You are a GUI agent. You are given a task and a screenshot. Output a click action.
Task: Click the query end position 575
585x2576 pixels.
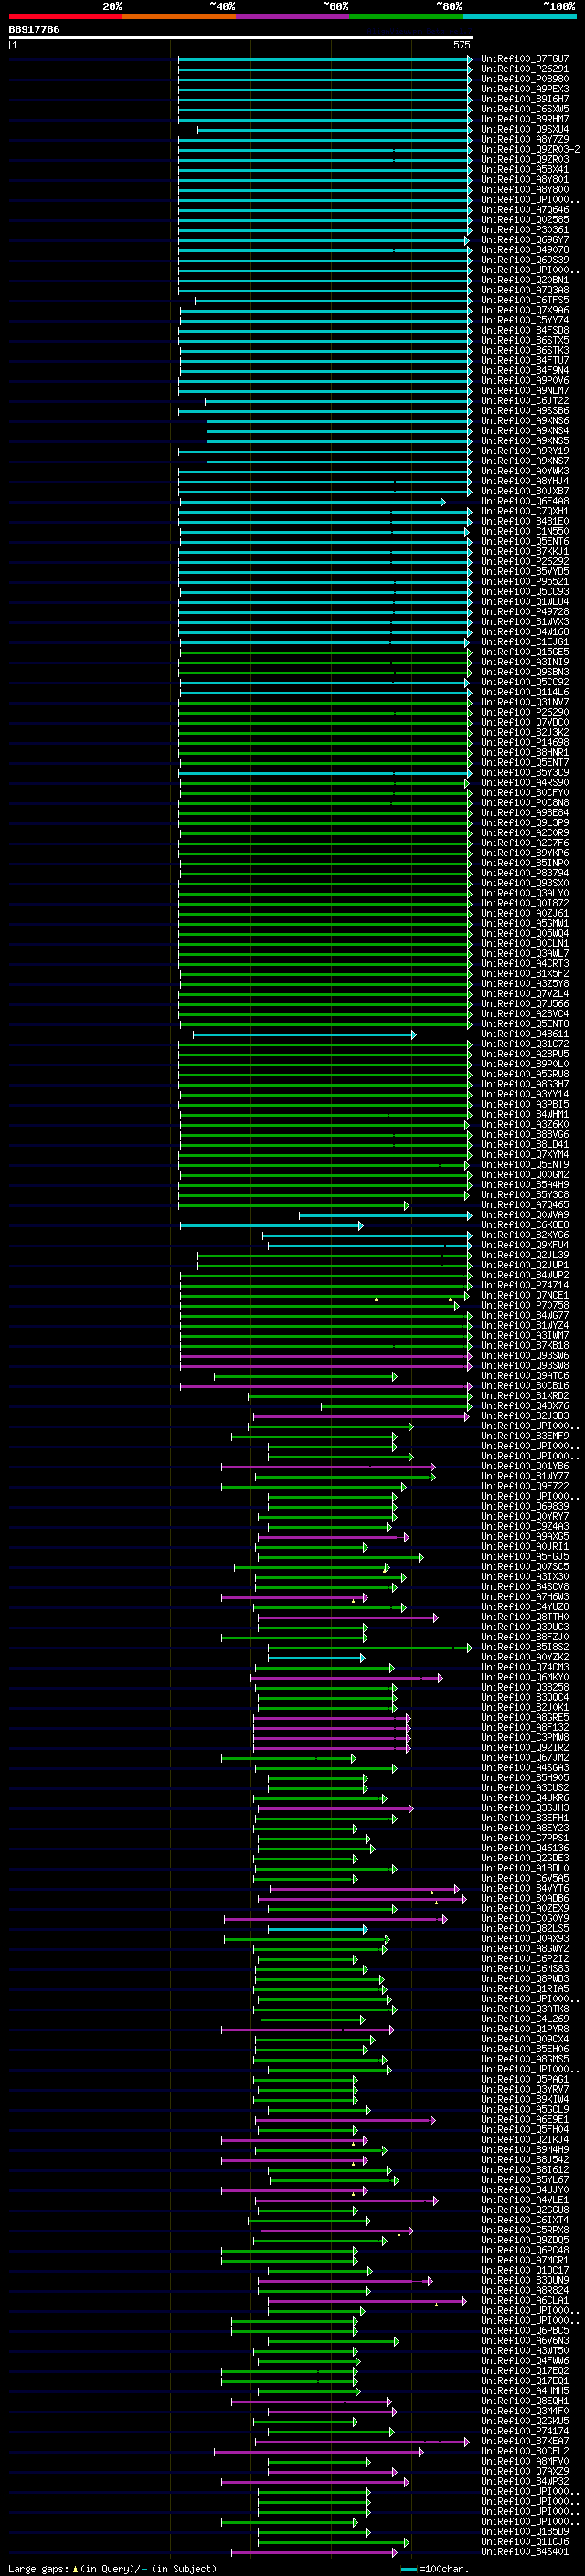tap(461, 45)
